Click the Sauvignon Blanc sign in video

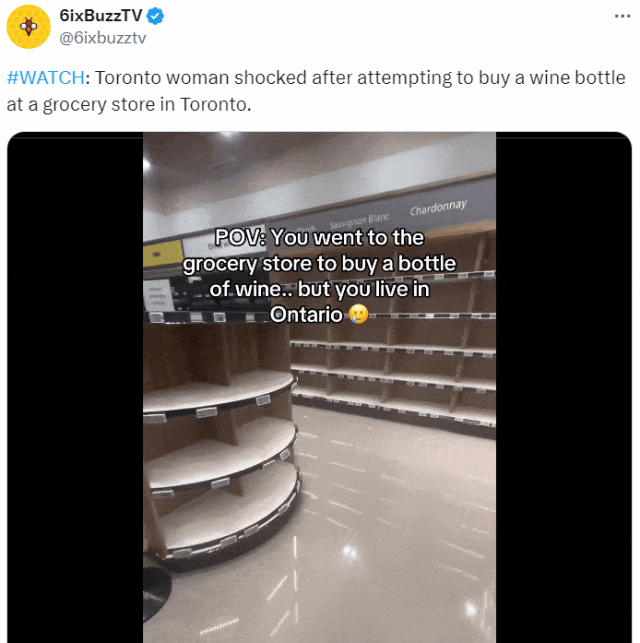[x=359, y=221]
